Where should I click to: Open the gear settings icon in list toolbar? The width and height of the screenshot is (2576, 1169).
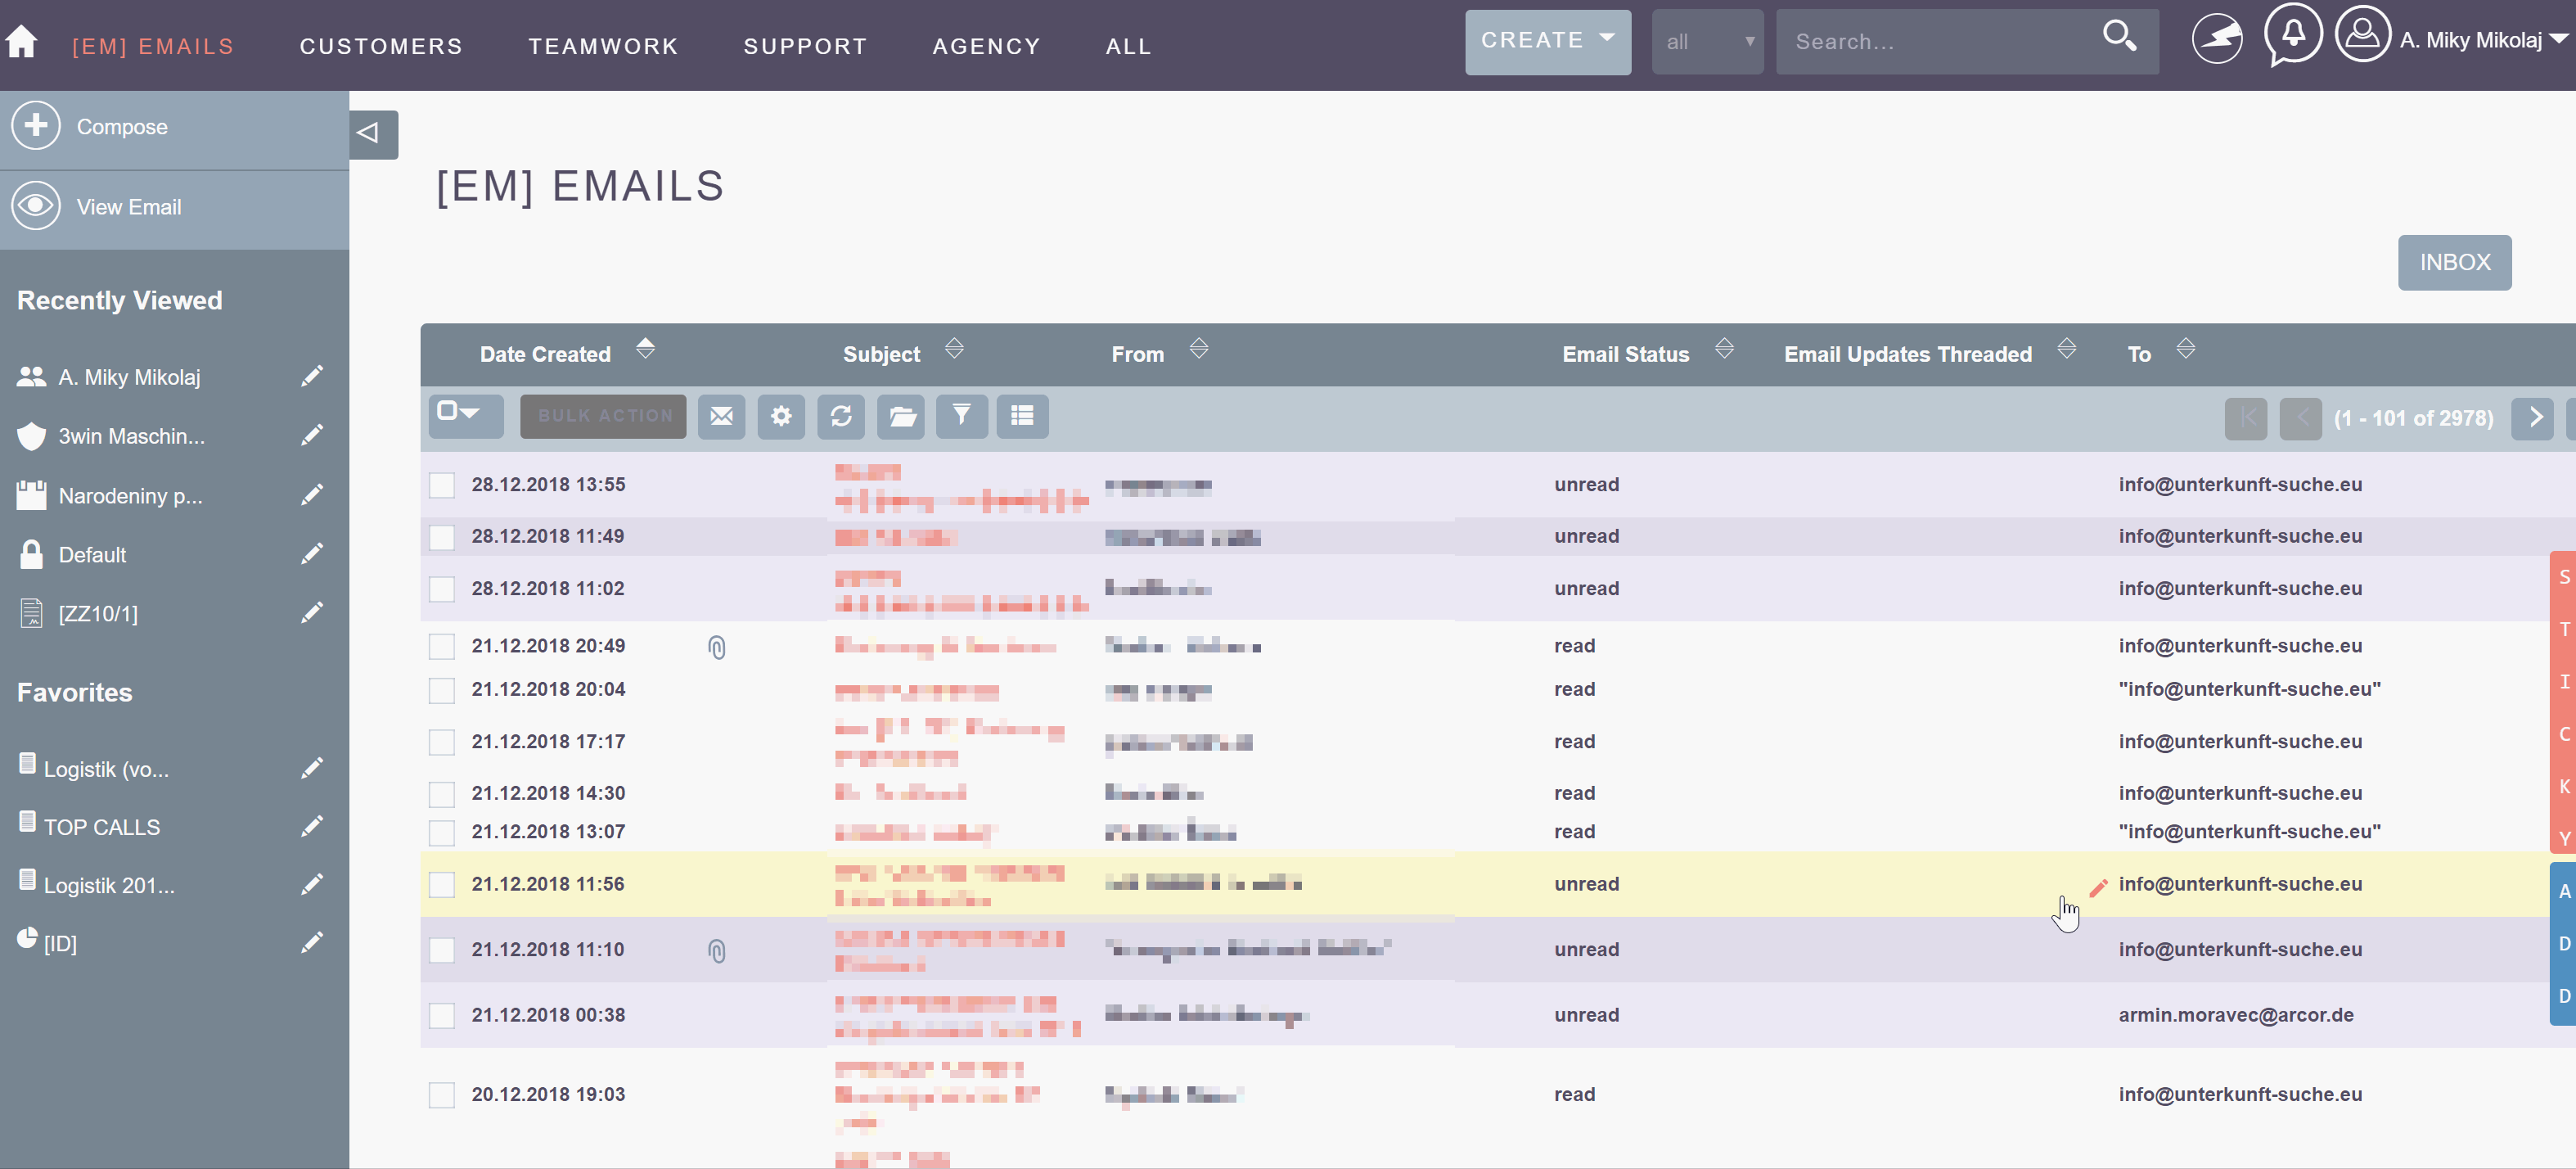(x=781, y=416)
